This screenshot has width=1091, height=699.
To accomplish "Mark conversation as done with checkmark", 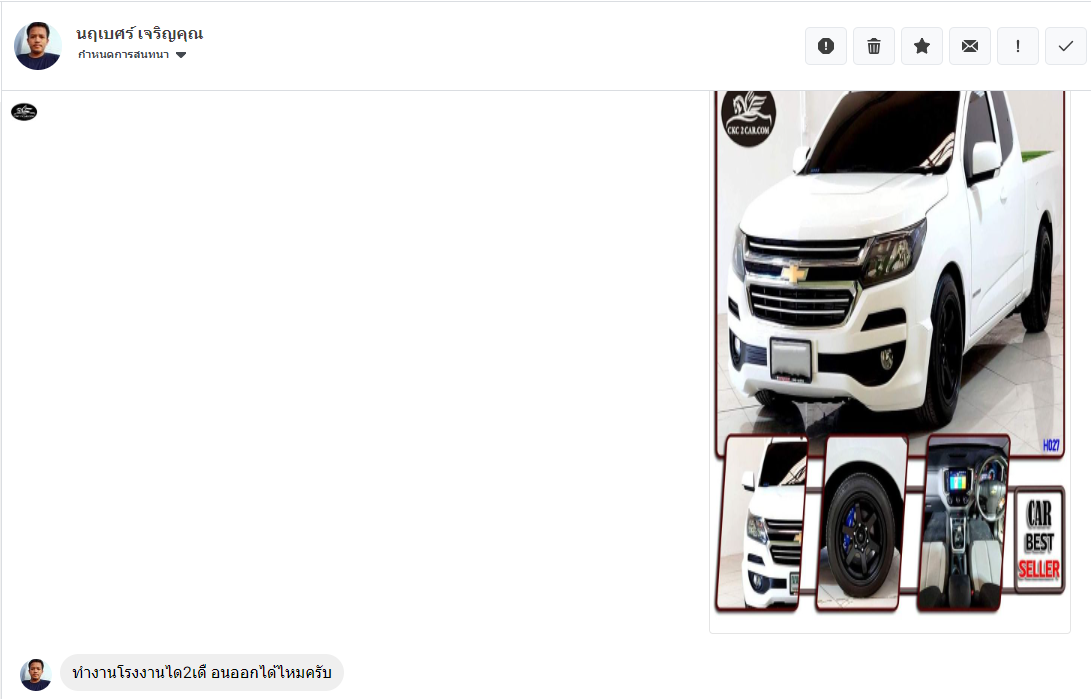I will (x=1065, y=46).
